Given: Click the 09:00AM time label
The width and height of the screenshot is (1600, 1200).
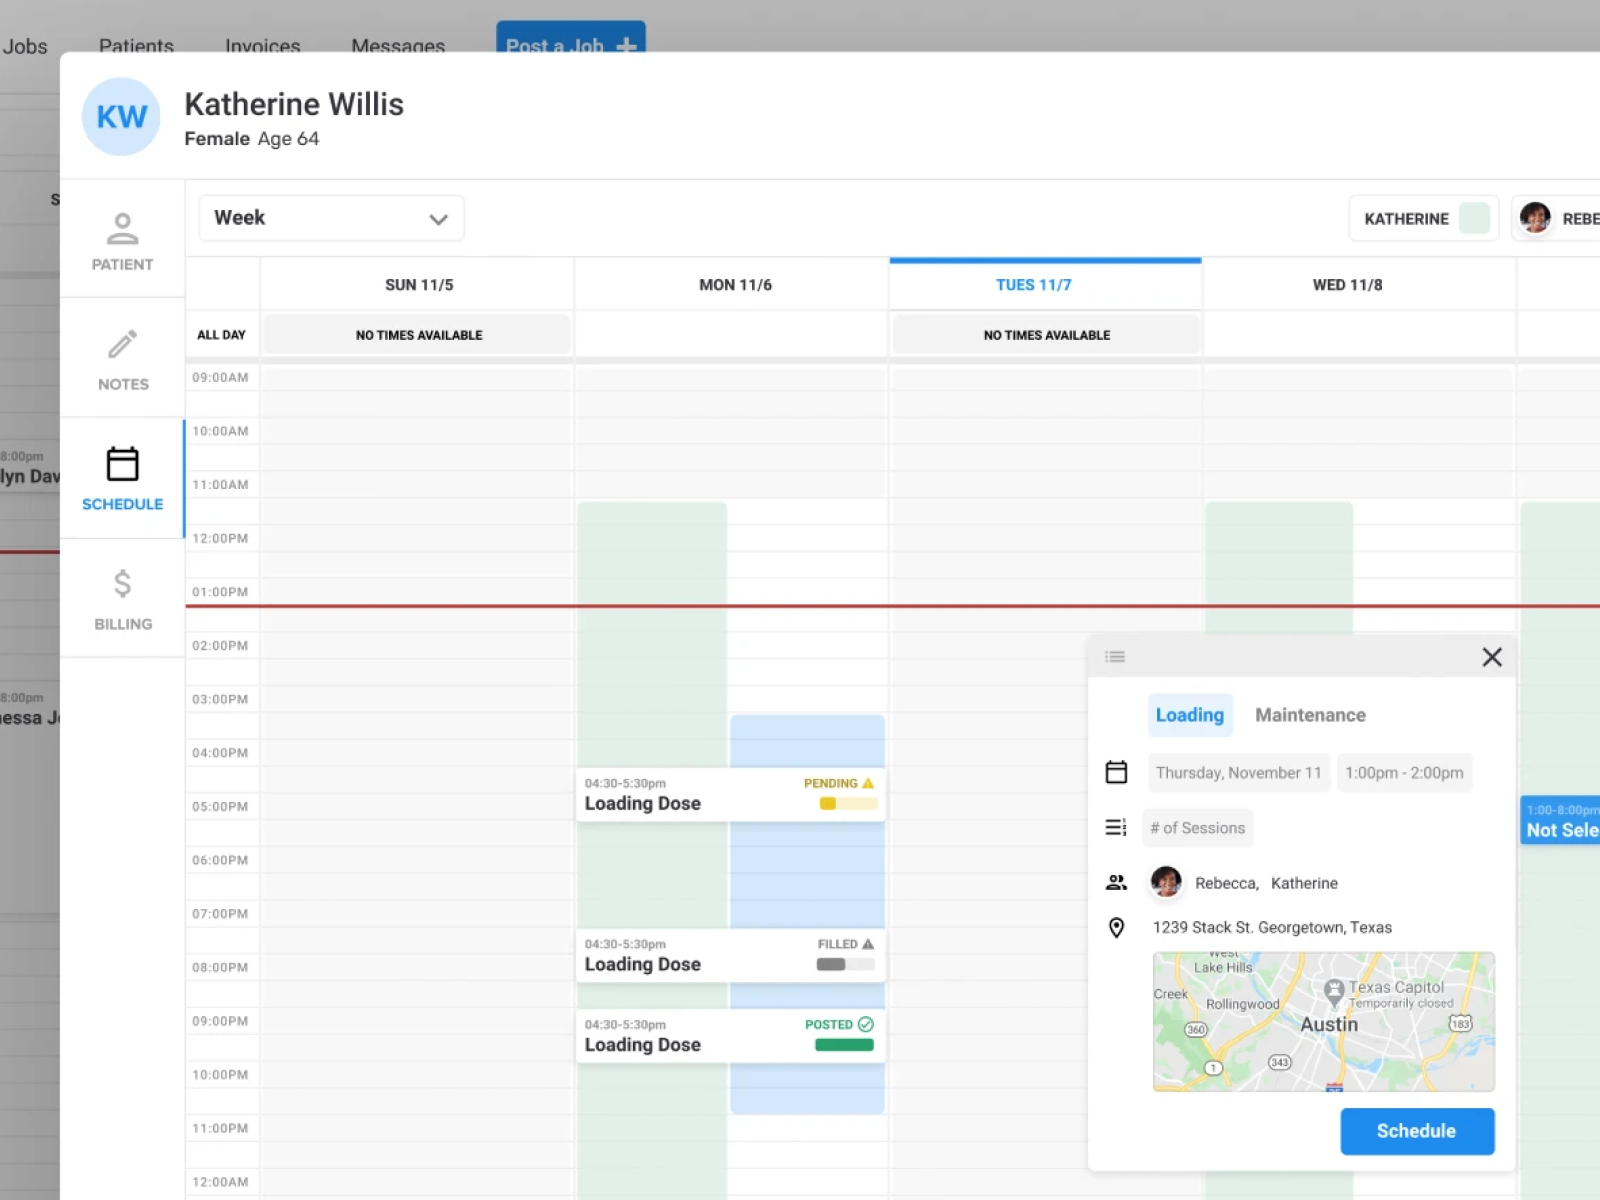Looking at the screenshot, I should click(x=220, y=377).
